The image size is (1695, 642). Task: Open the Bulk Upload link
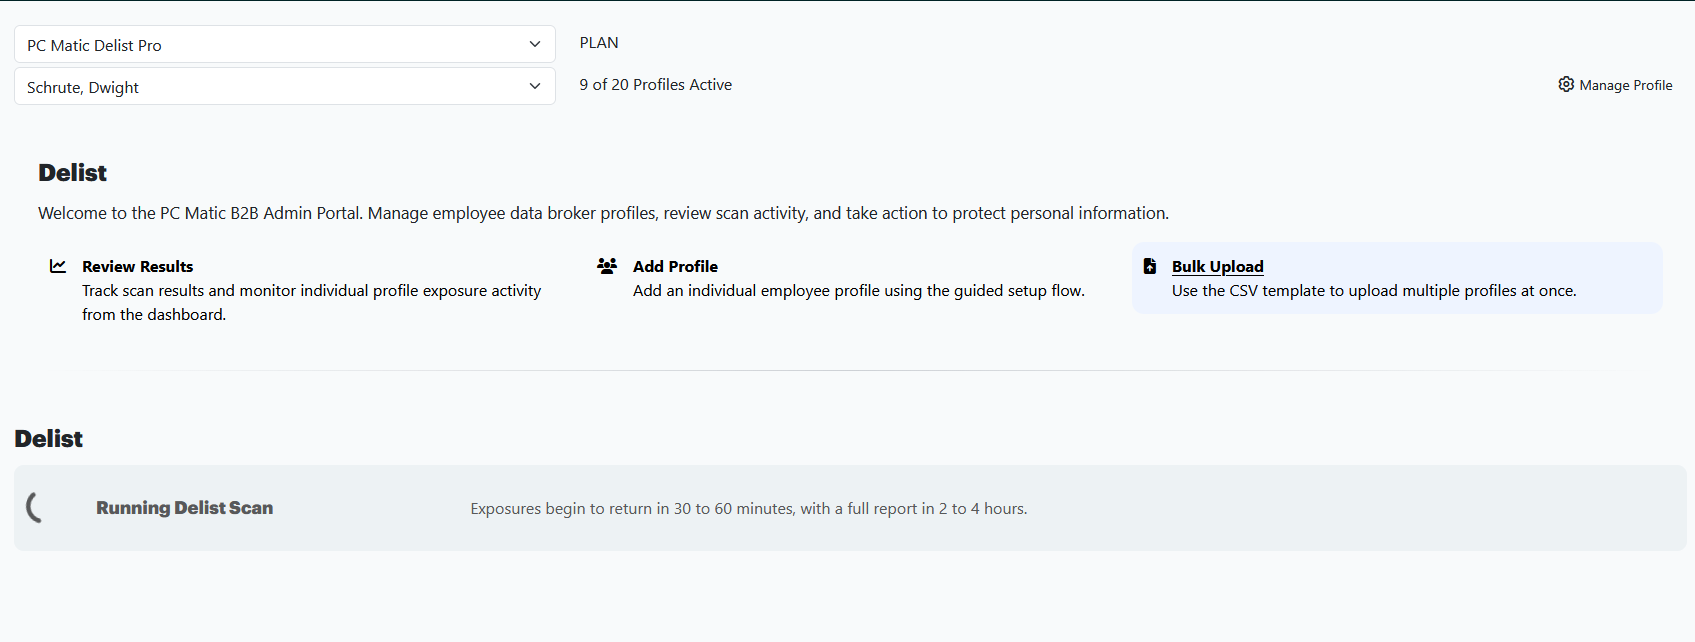pos(1217,266)
